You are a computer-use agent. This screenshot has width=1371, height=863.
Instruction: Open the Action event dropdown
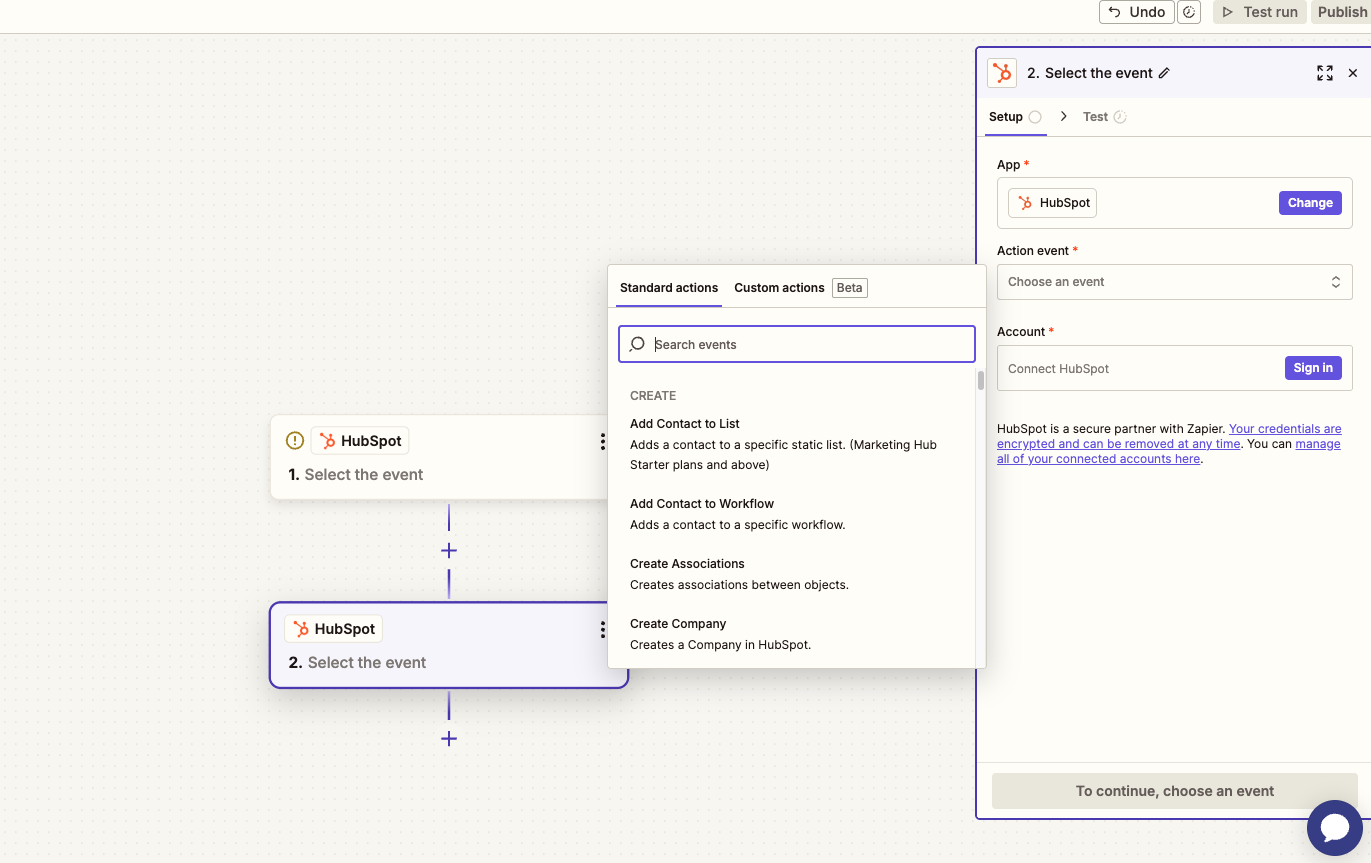pos(1174,282)
